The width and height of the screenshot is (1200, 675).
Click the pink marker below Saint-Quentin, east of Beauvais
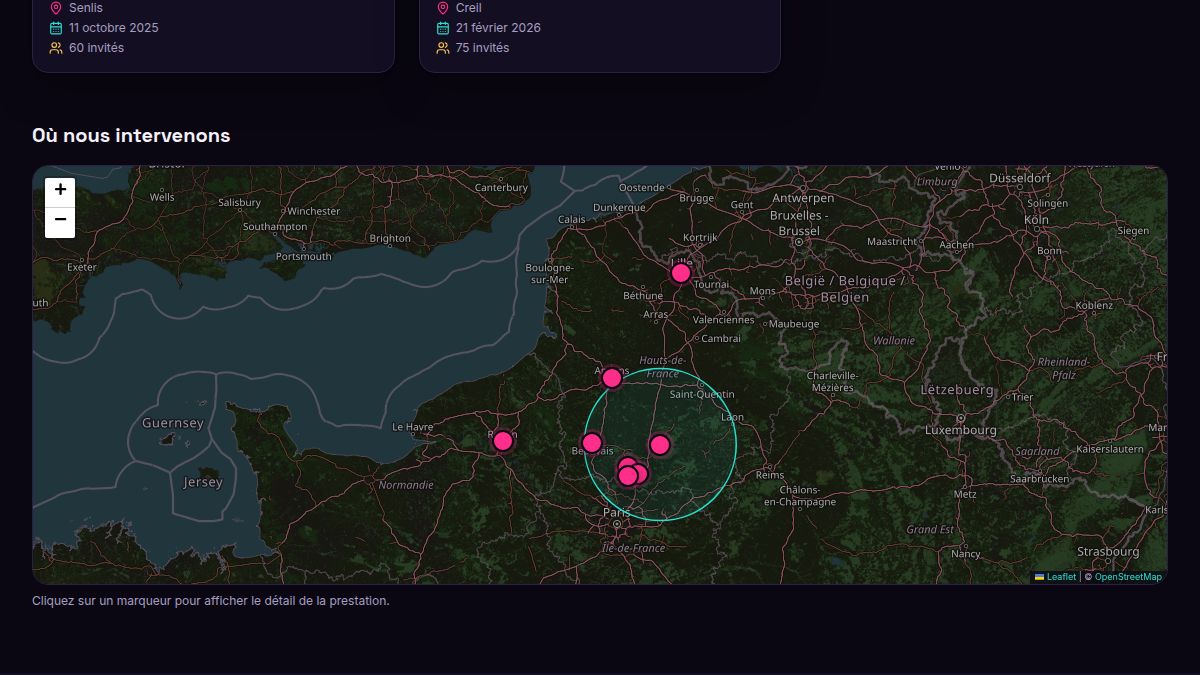tap(660, 445)
